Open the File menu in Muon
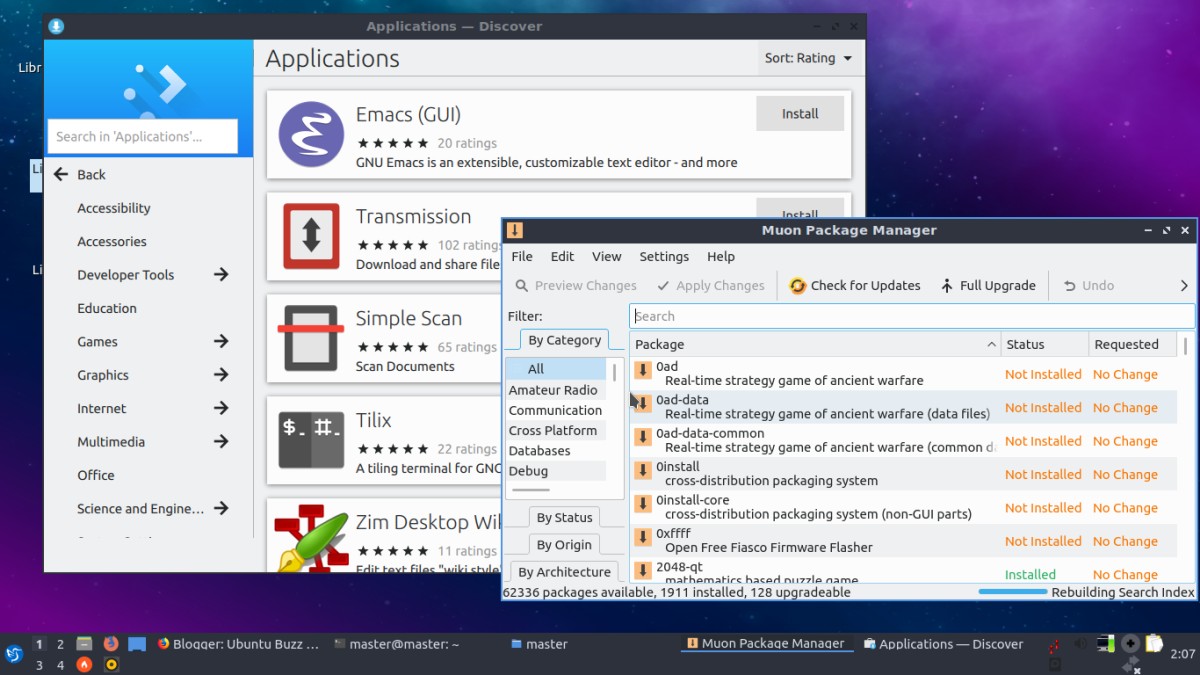The image size is (1200, 675). 522,256
